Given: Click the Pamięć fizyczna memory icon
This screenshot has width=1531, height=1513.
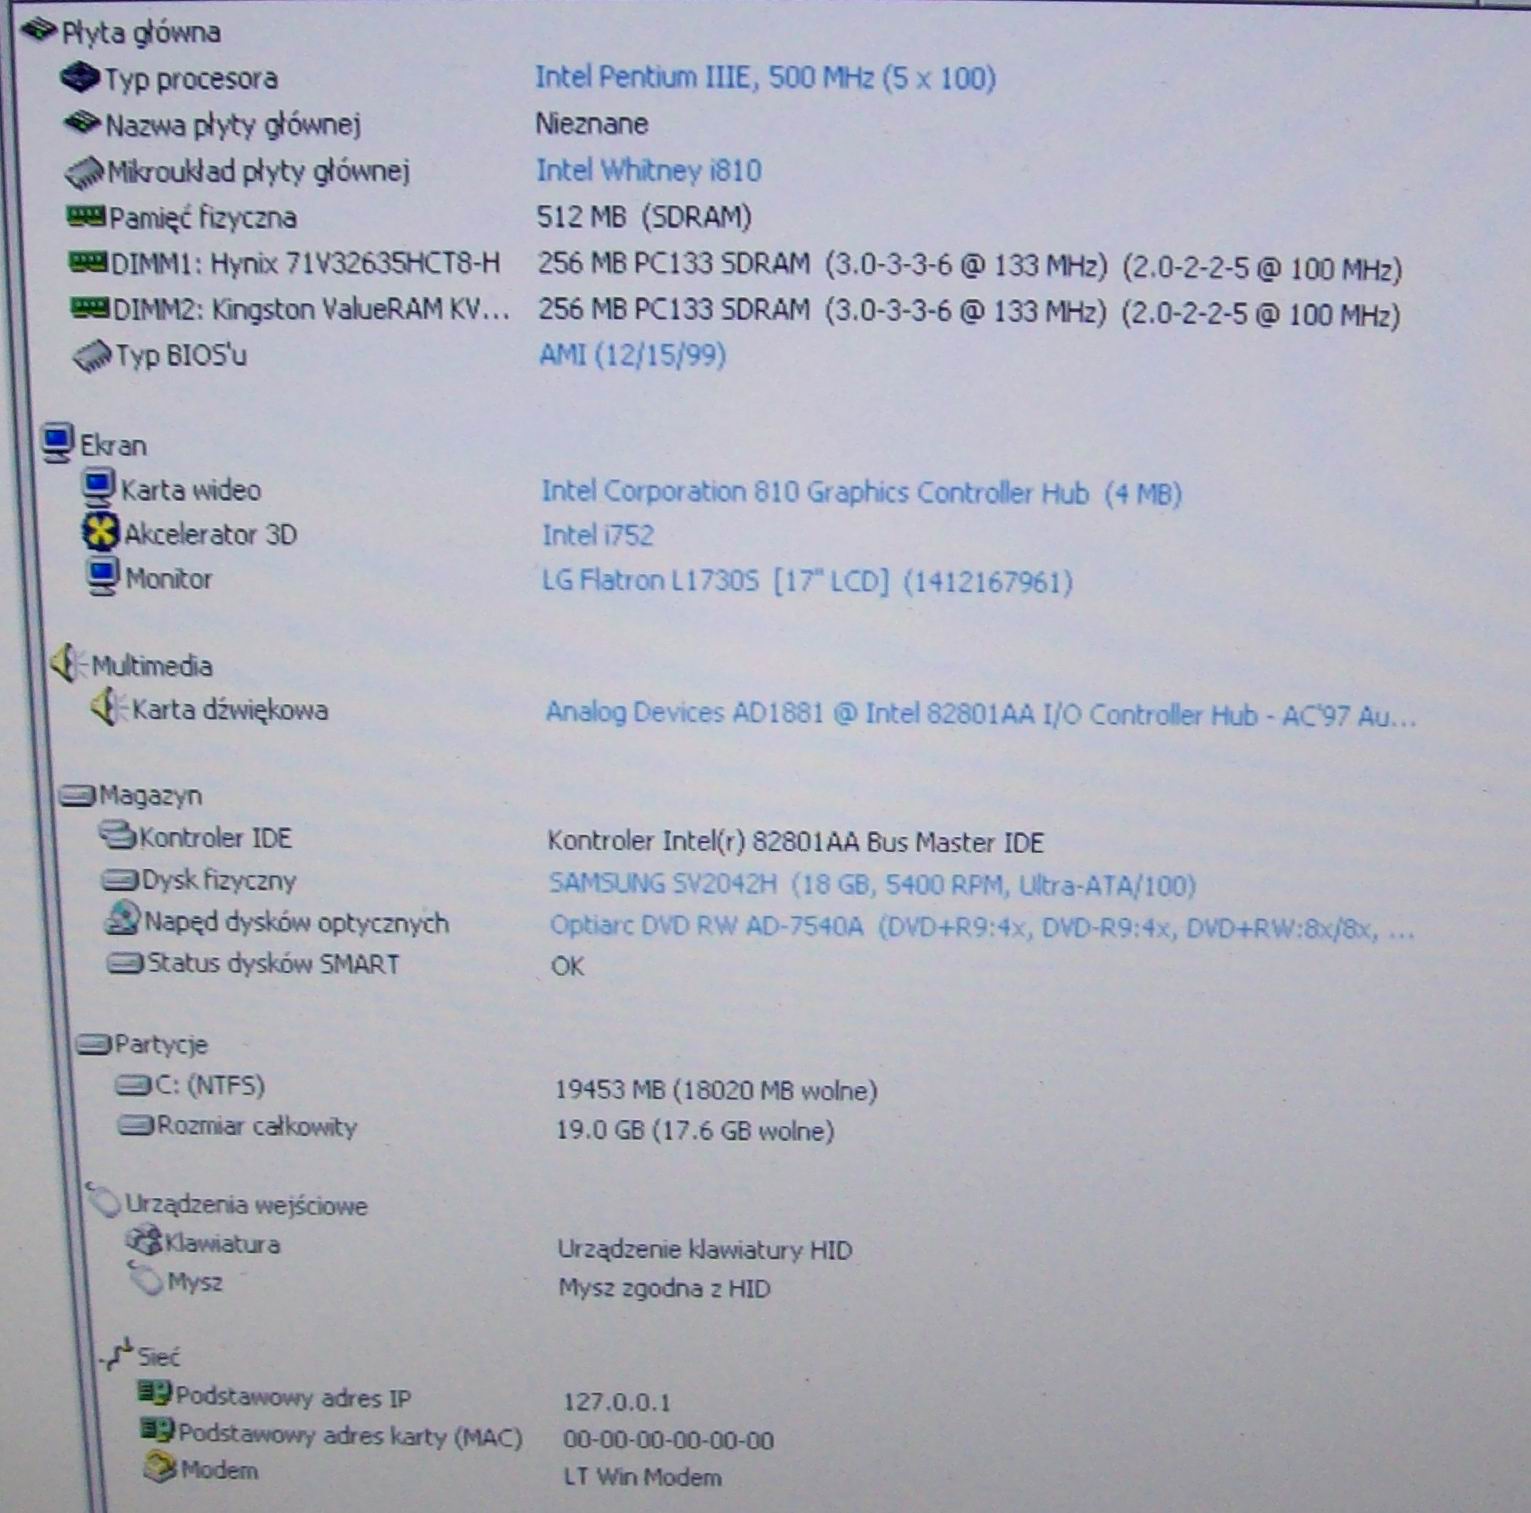Looking at the screenshot, I should (x=86, y=215).
